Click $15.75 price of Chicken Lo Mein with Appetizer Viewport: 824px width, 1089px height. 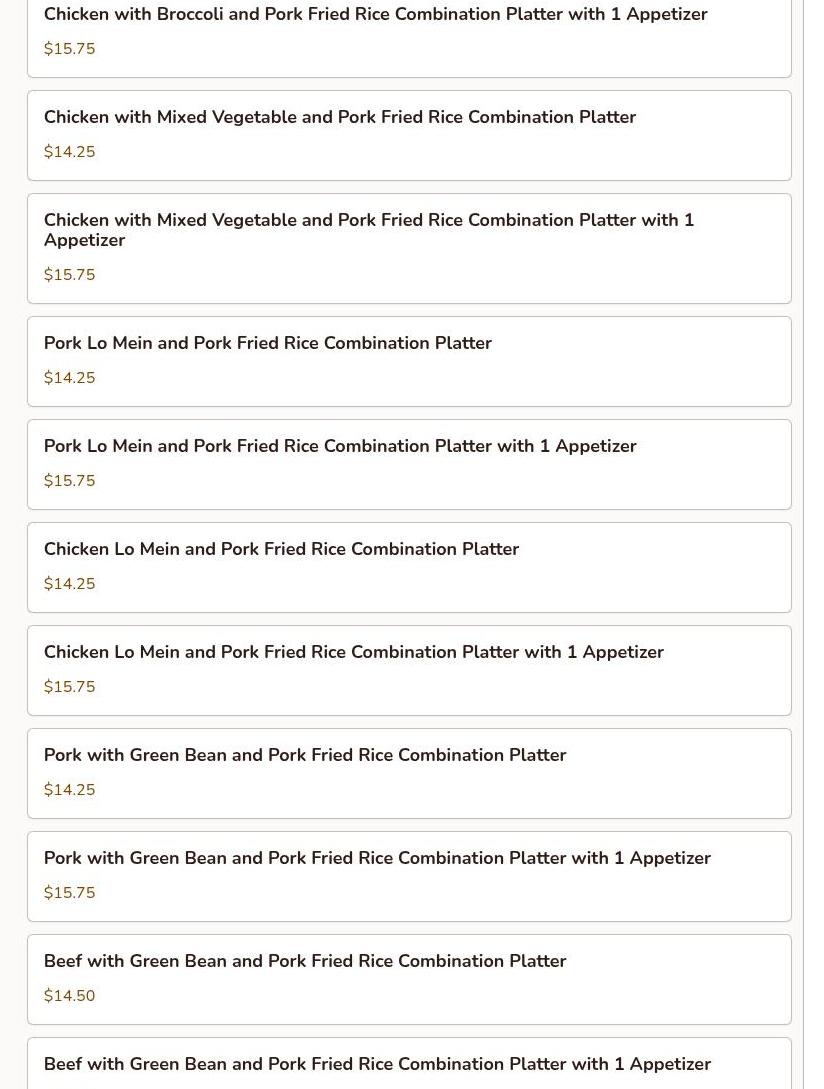coord(70,687)
